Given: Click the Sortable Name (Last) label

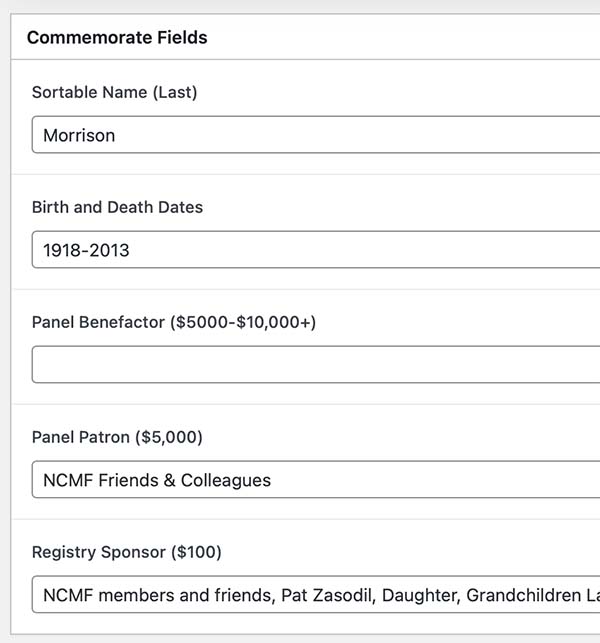Looking at the screenshot, I should pyautogui.click(x=114, y=93).
